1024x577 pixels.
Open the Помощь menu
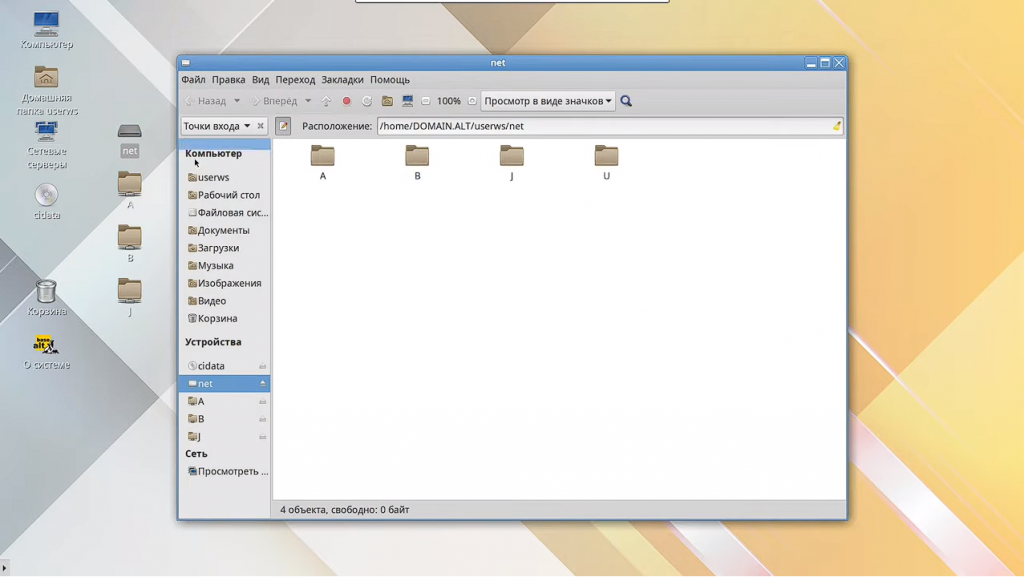[390, 80]
